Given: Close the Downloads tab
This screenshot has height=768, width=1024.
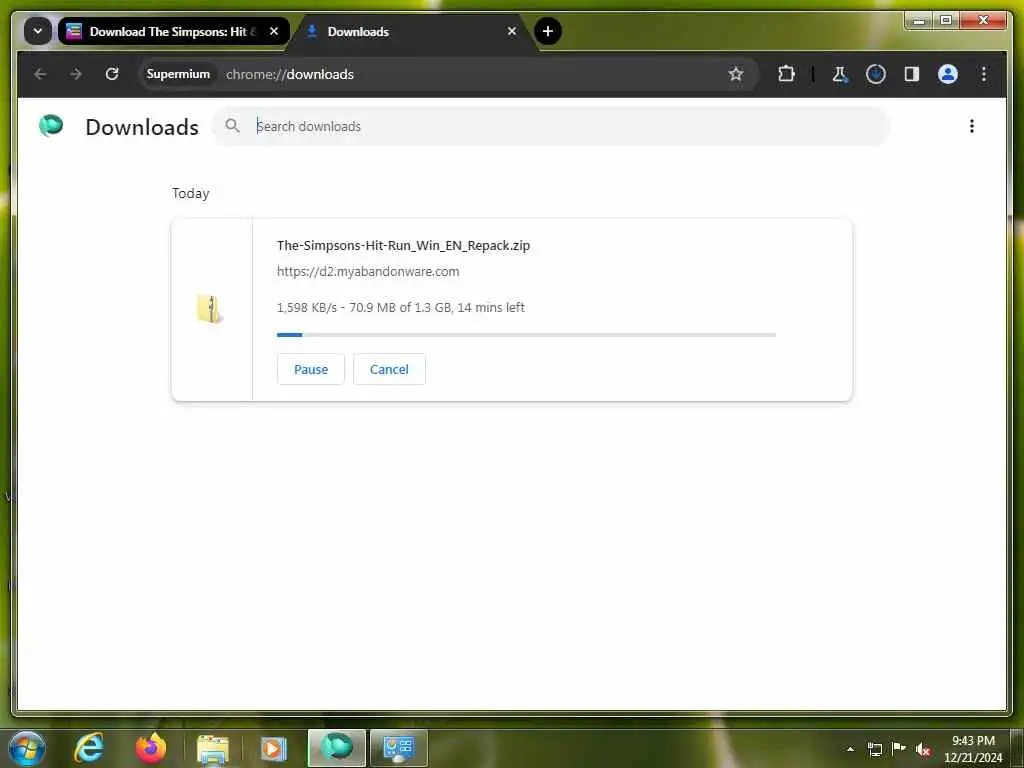Looking at the screenshot, I should coord(512,31).
